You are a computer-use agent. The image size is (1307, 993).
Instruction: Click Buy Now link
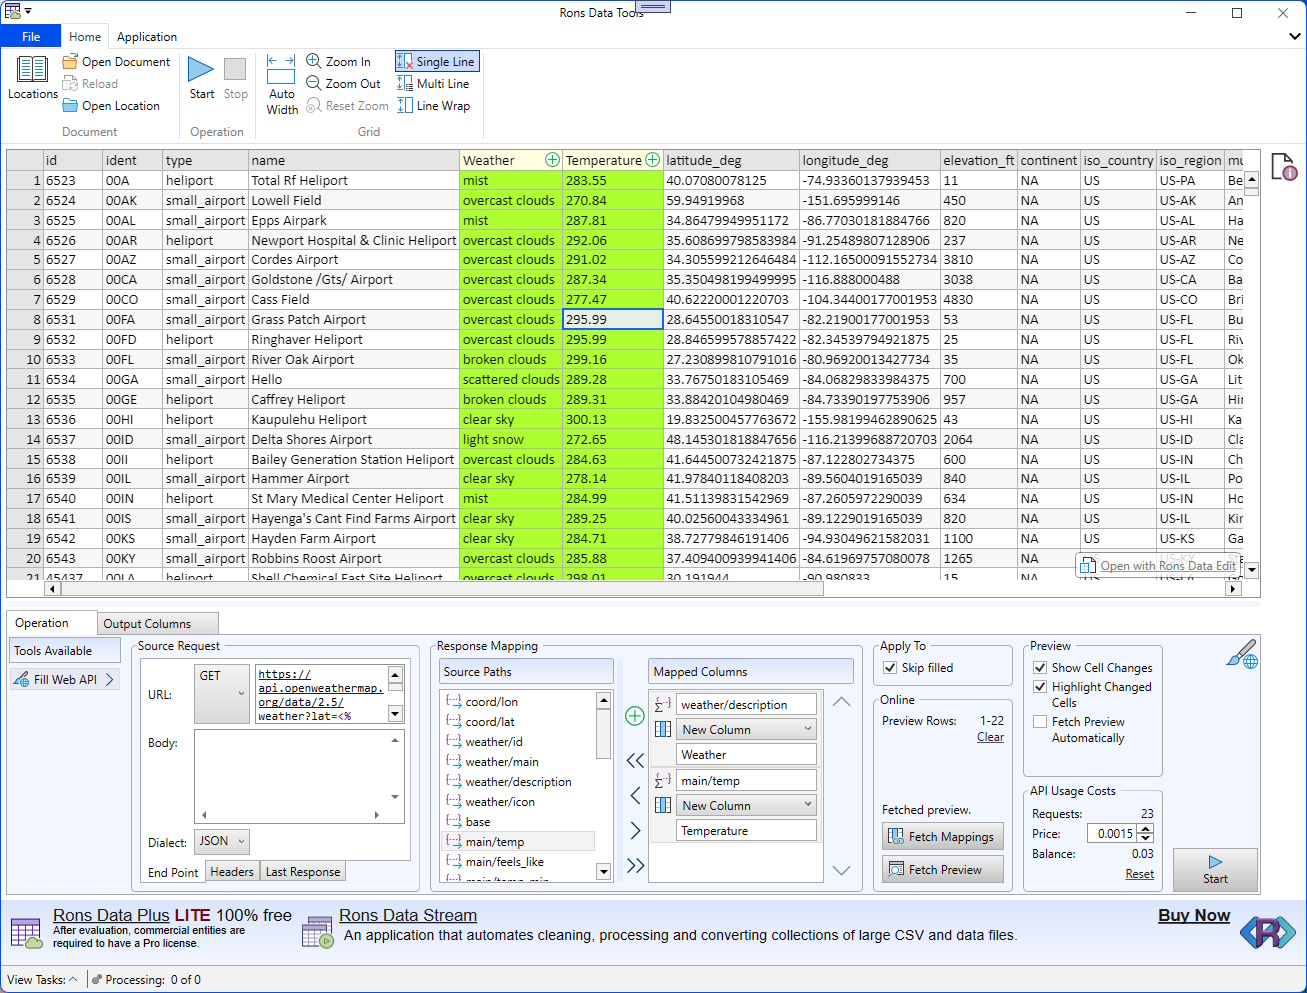click(x=1194, y=916)
